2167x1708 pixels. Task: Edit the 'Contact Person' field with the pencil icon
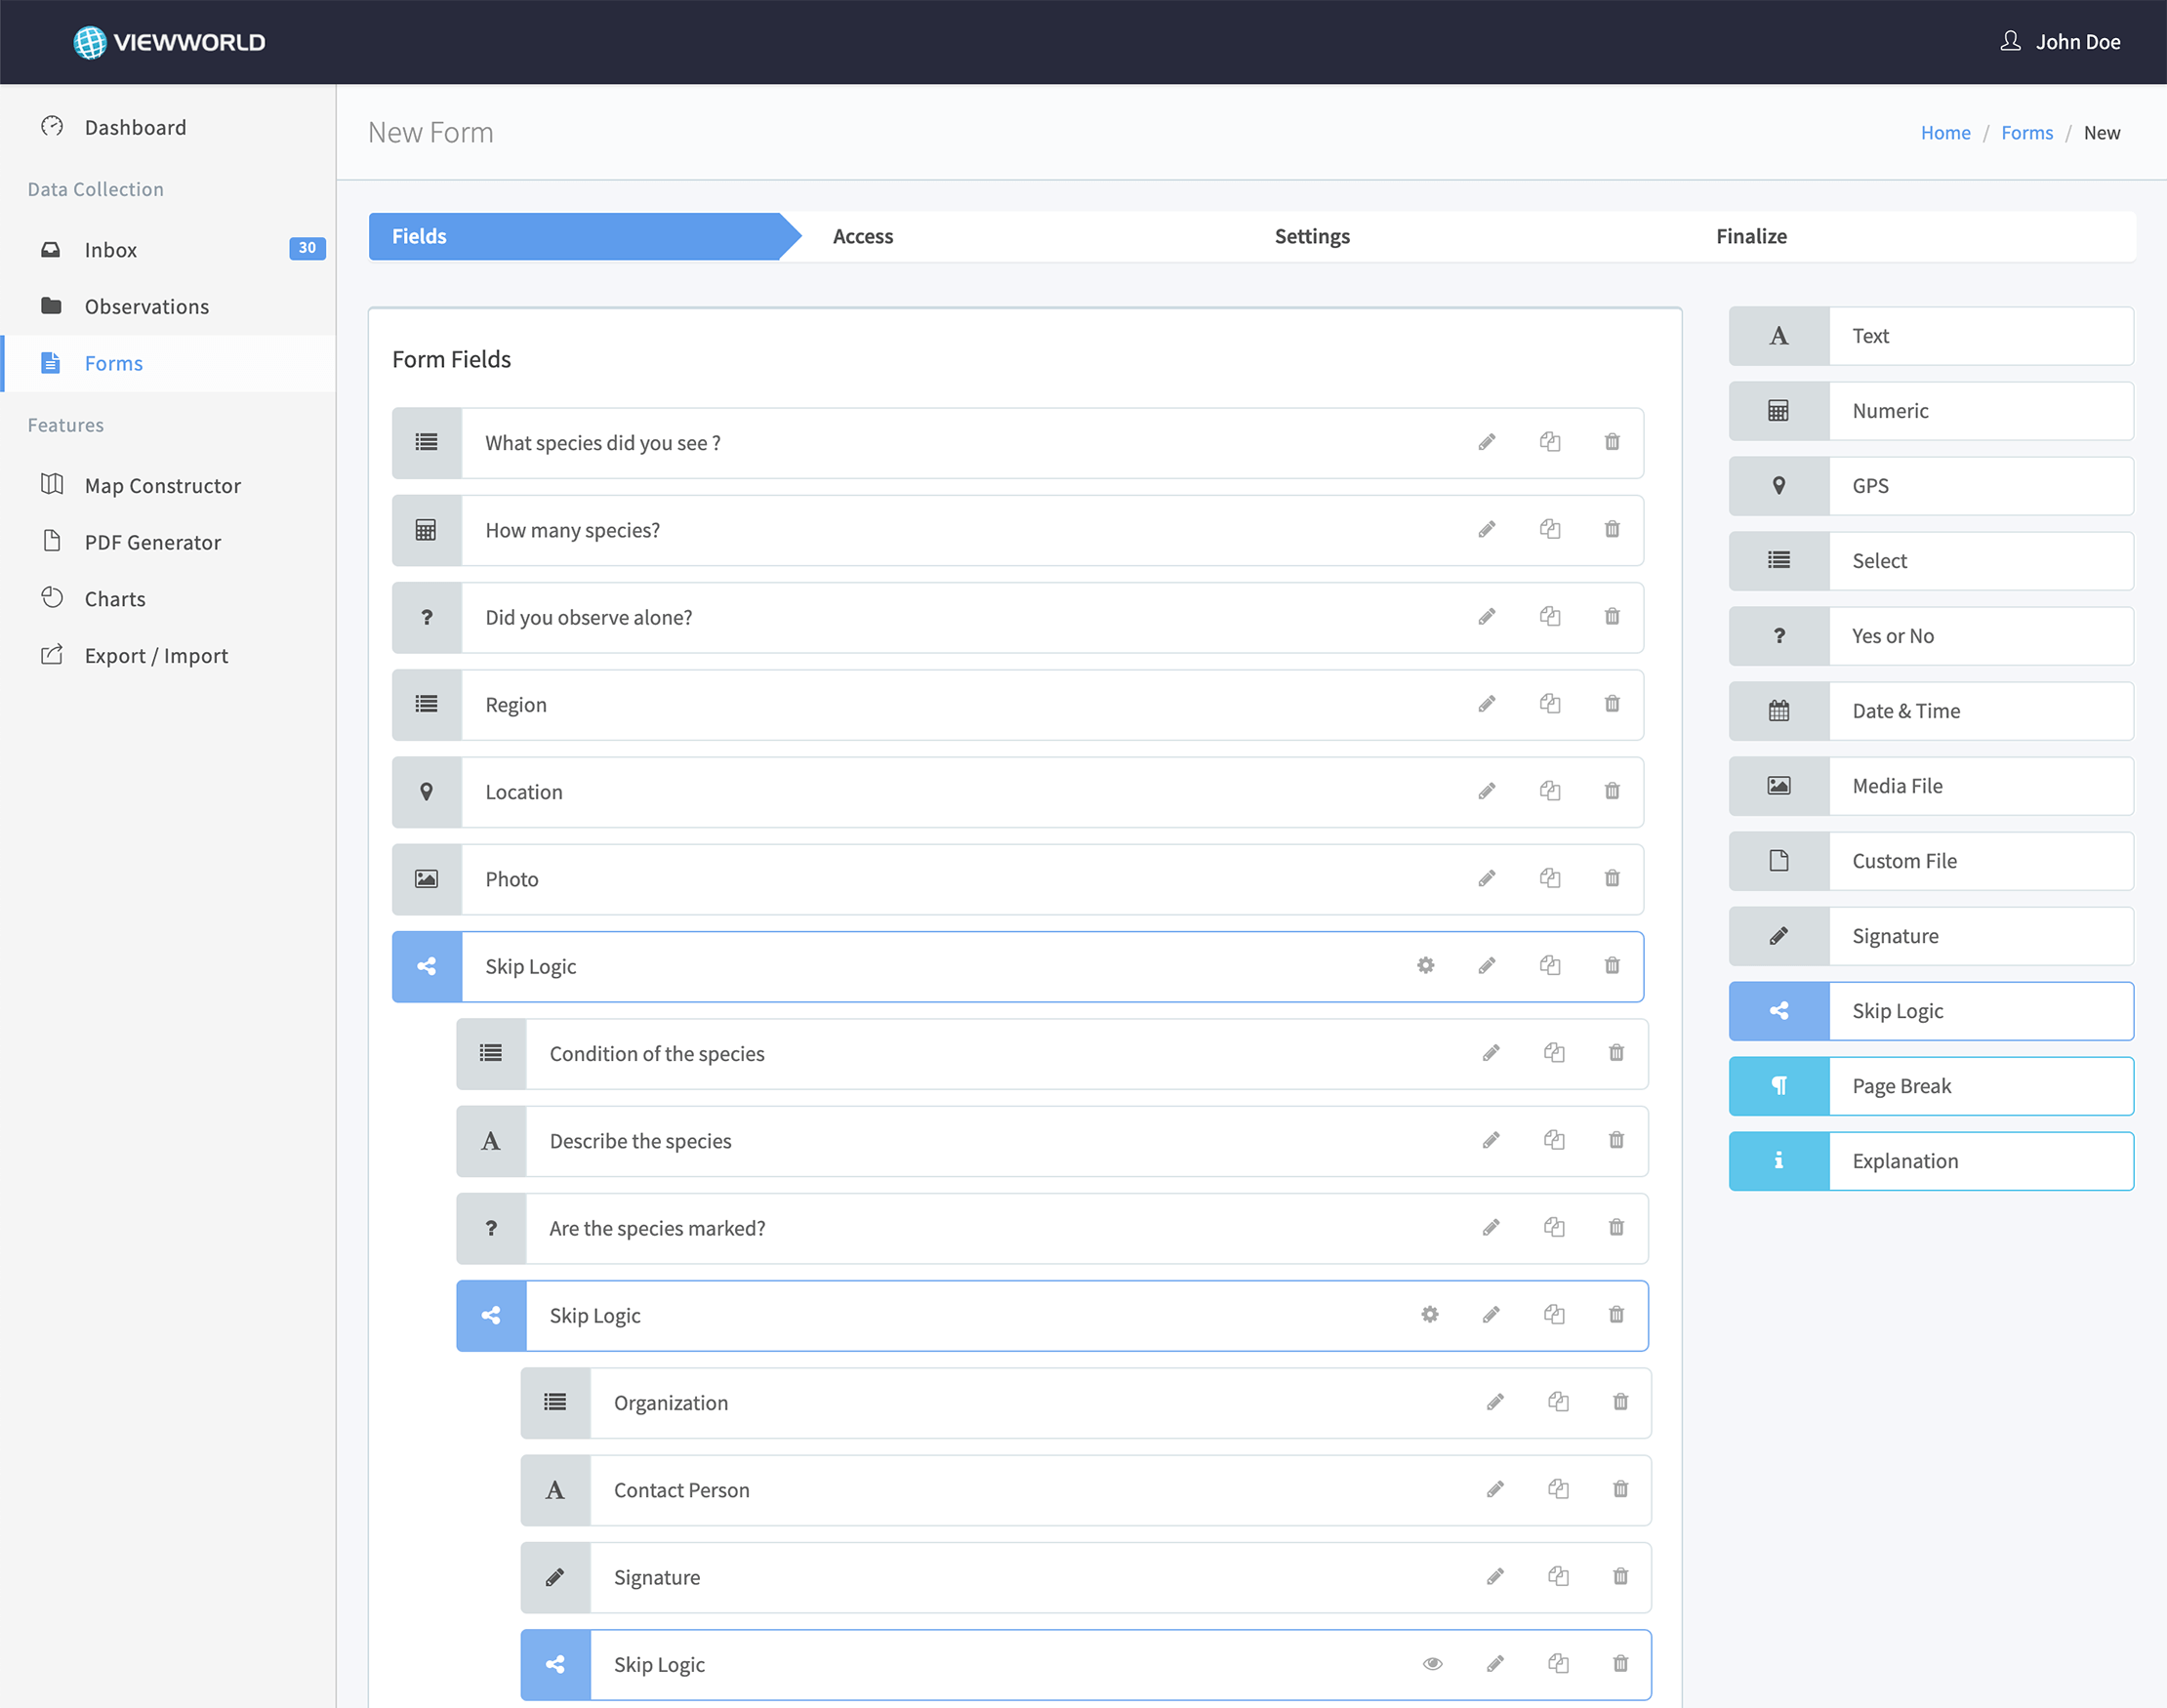1495,1489
